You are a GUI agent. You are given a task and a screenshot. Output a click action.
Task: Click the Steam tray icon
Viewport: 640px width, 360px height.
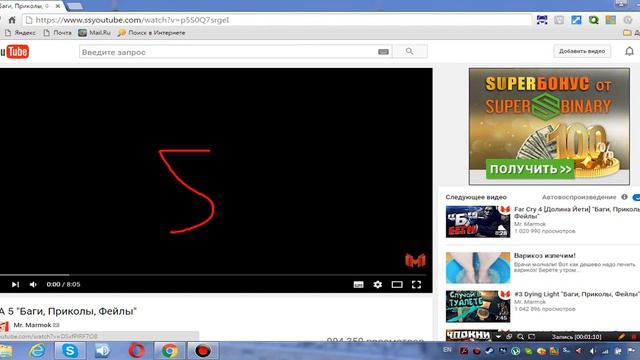click(x=489, y=351)
